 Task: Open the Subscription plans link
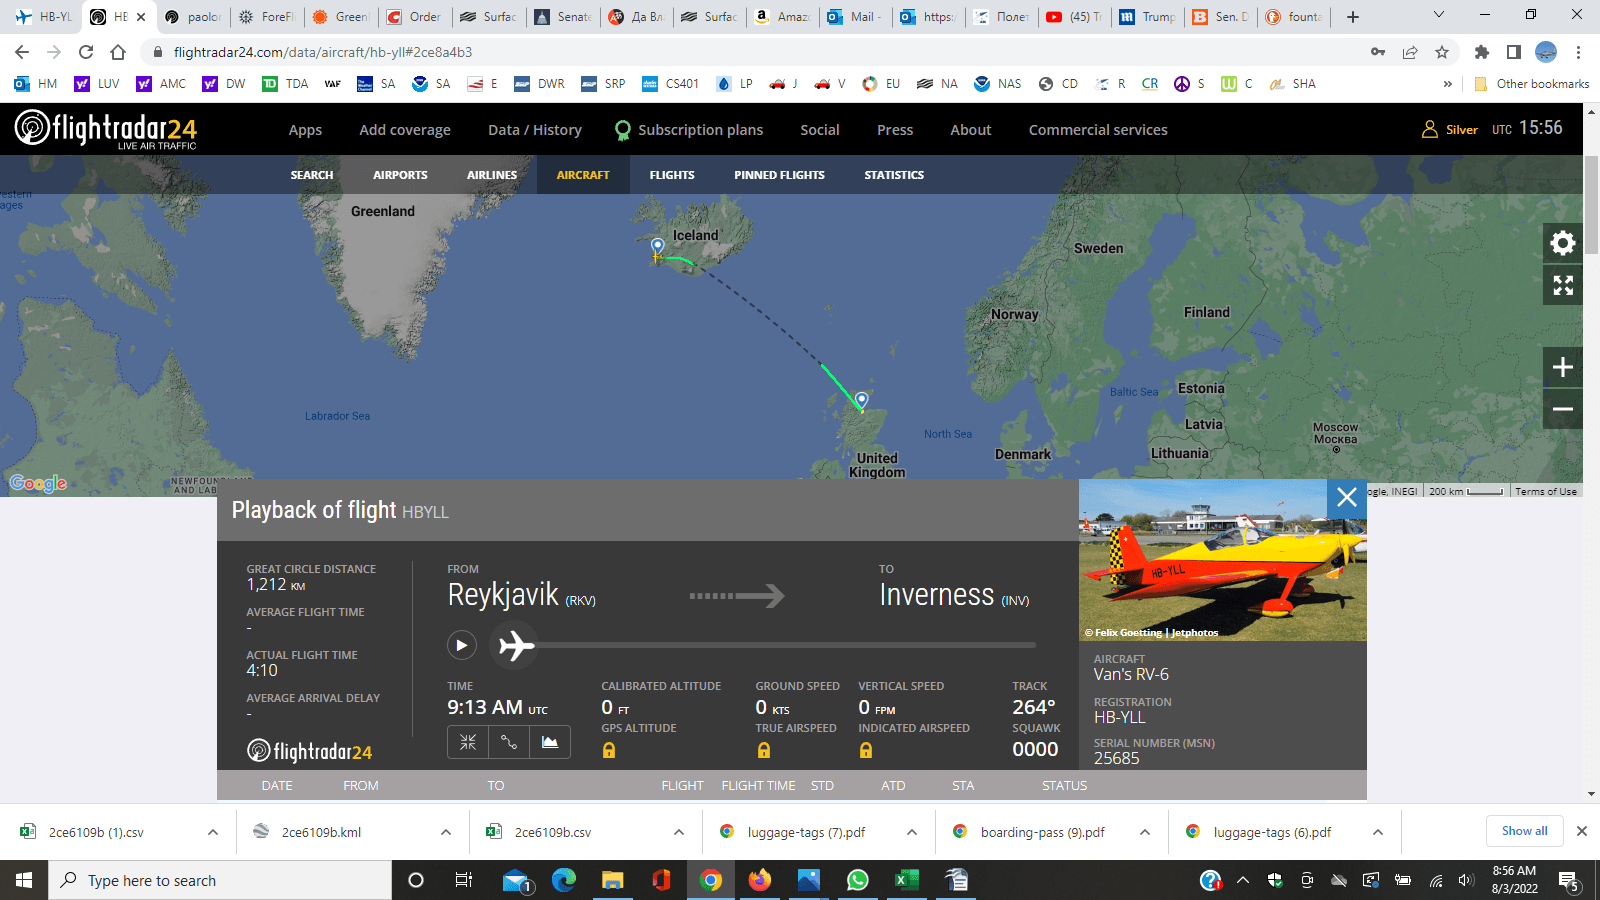point(700,130)
